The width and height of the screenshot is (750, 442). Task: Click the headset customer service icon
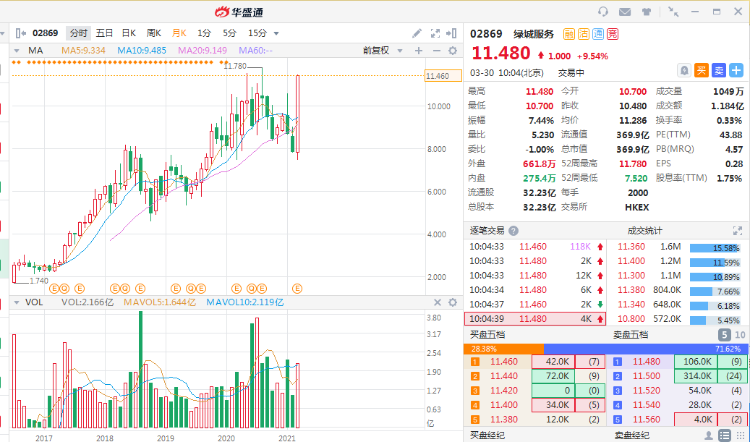(x=603, y=11)
